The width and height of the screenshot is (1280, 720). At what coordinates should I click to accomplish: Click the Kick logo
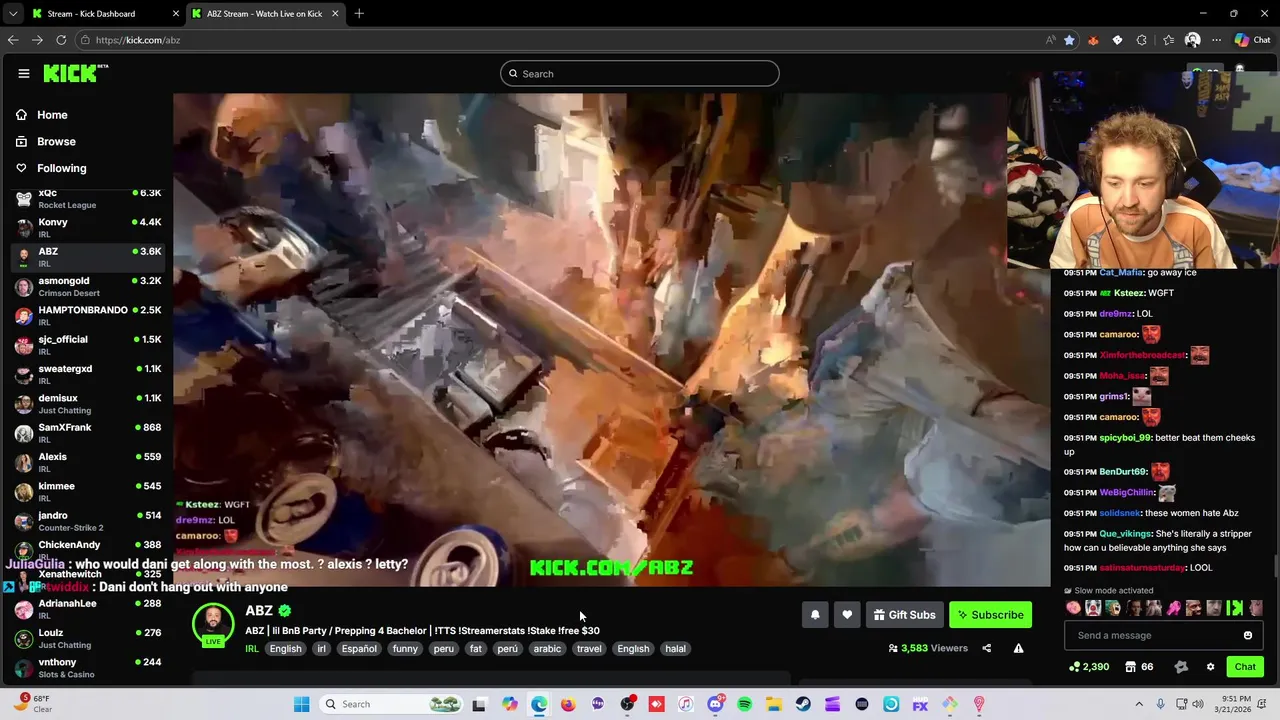pos(75,73)
